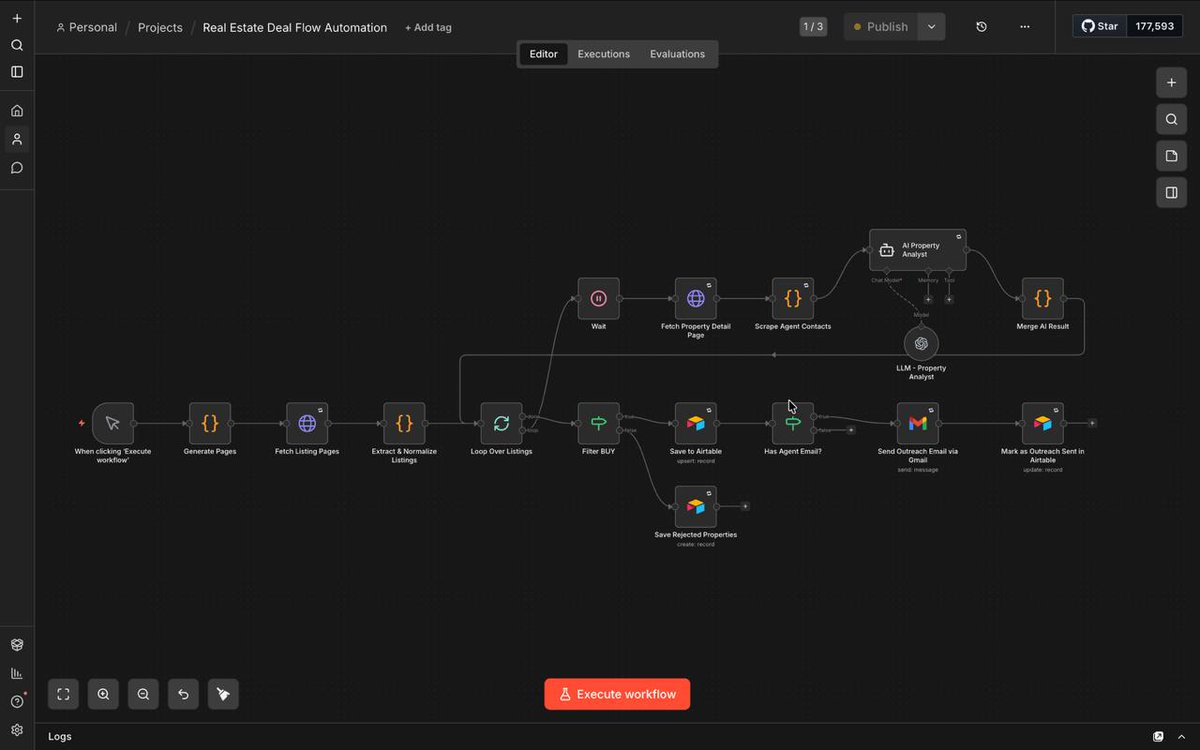Viewport: 1200px width, 750px height.
Task: Select the LLM - Property Analyst model node
Action: [x=921, y=343]
